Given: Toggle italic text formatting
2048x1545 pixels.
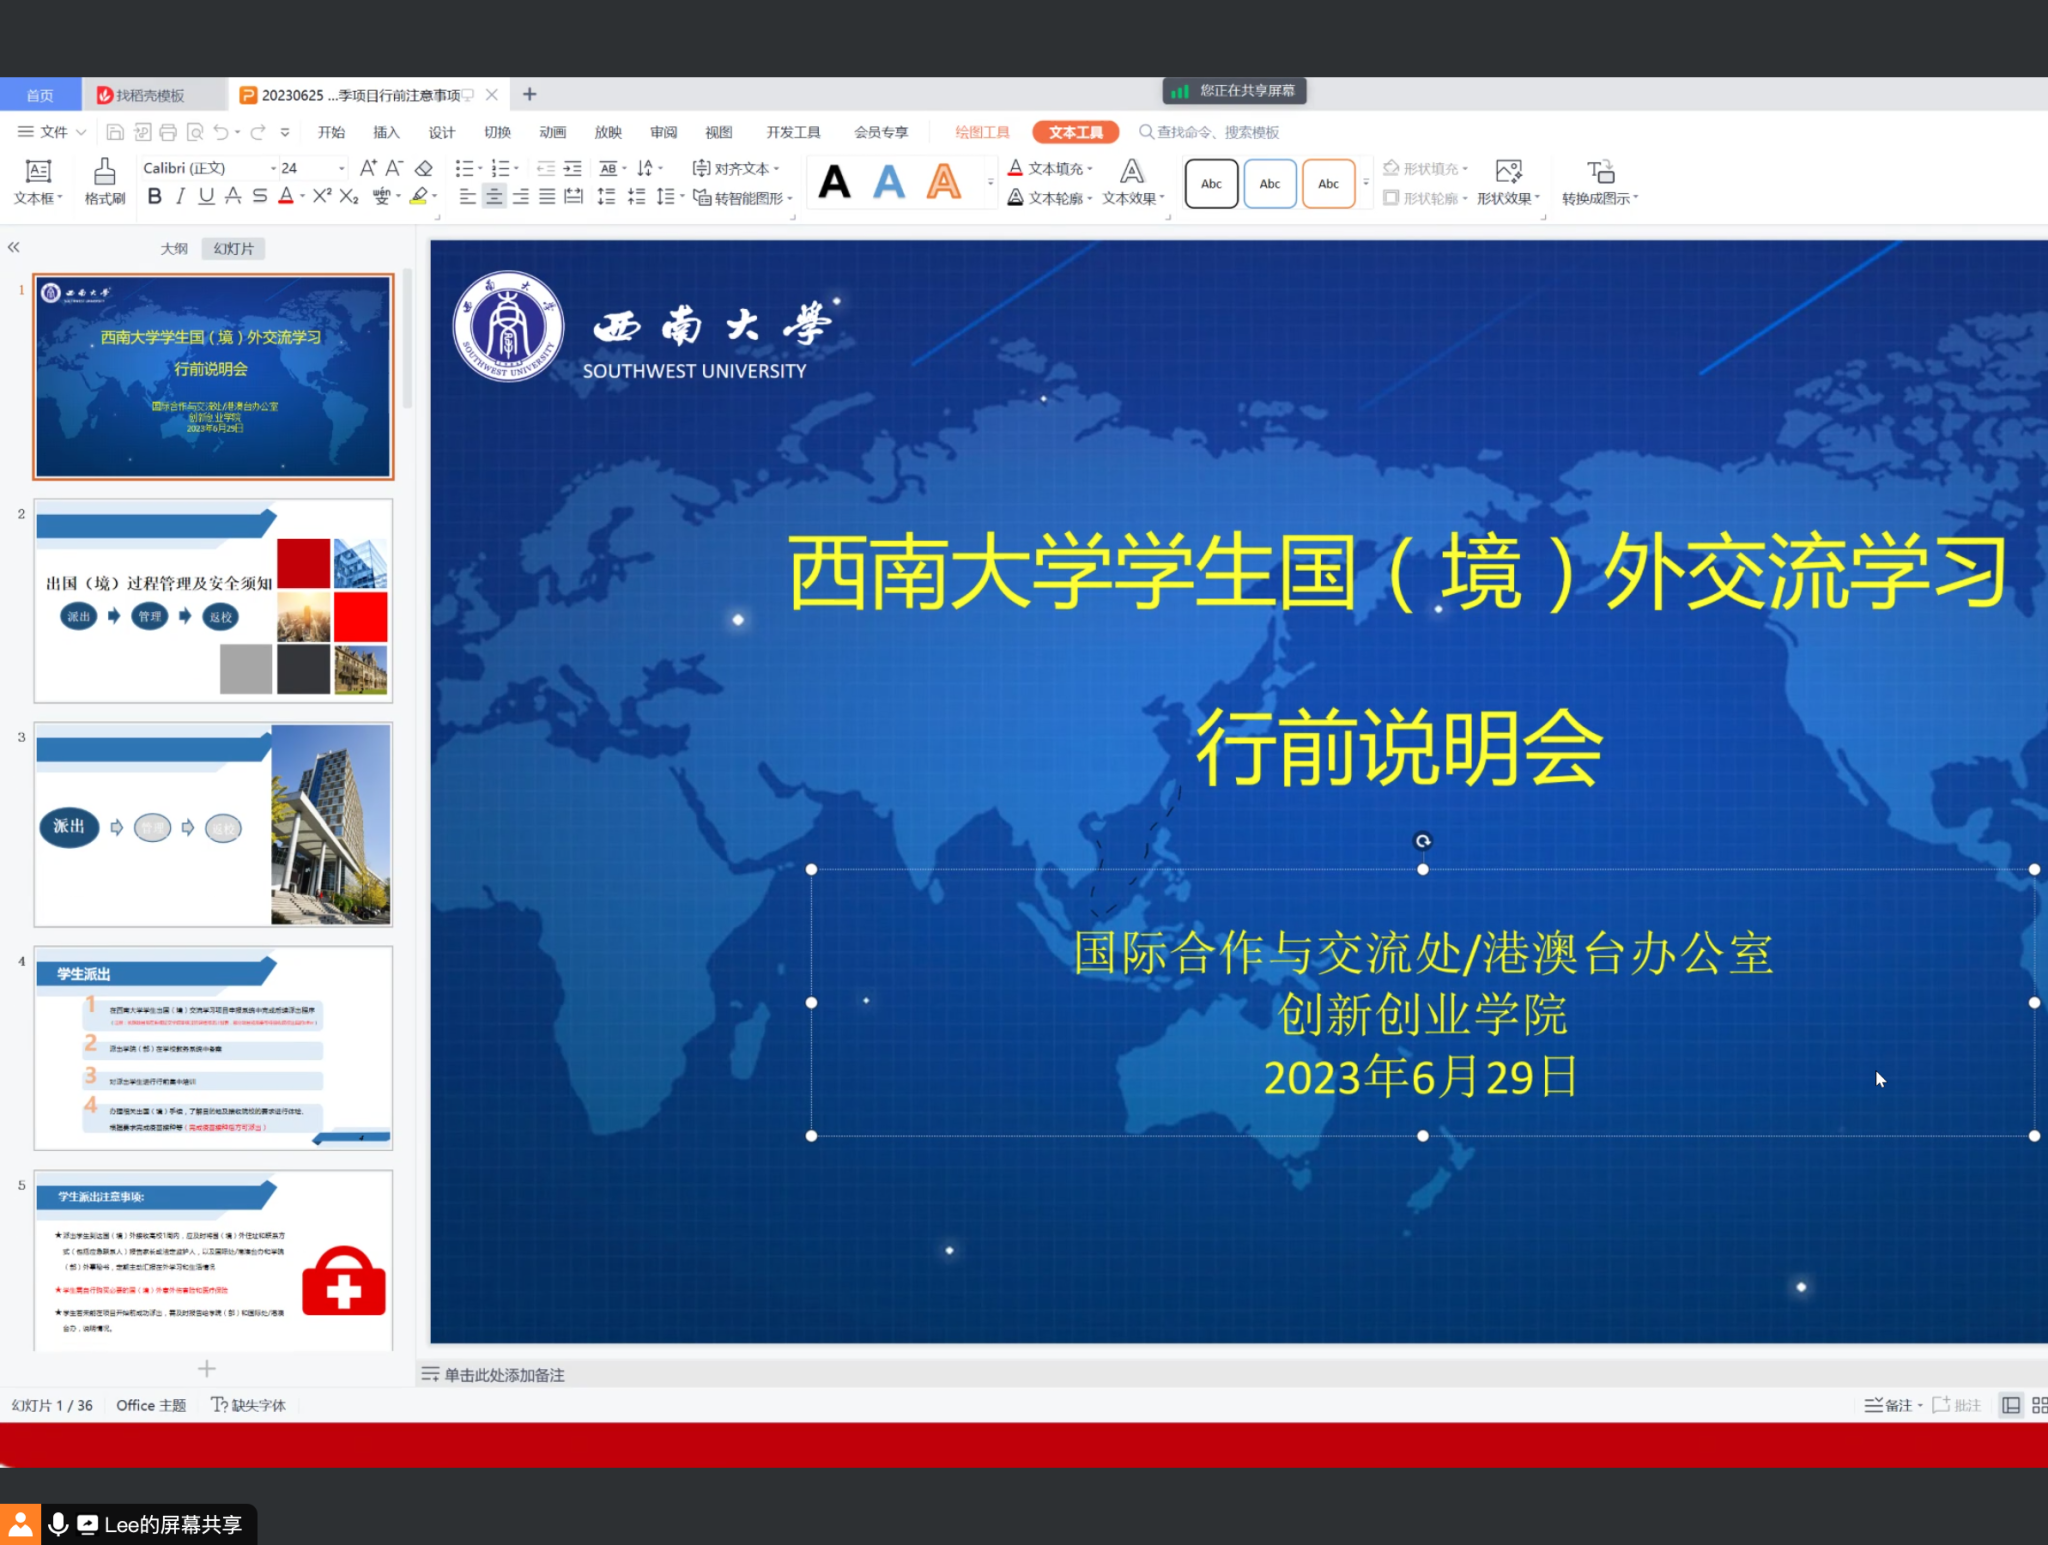Looking at the screenshot, I should tap(180, 197).
